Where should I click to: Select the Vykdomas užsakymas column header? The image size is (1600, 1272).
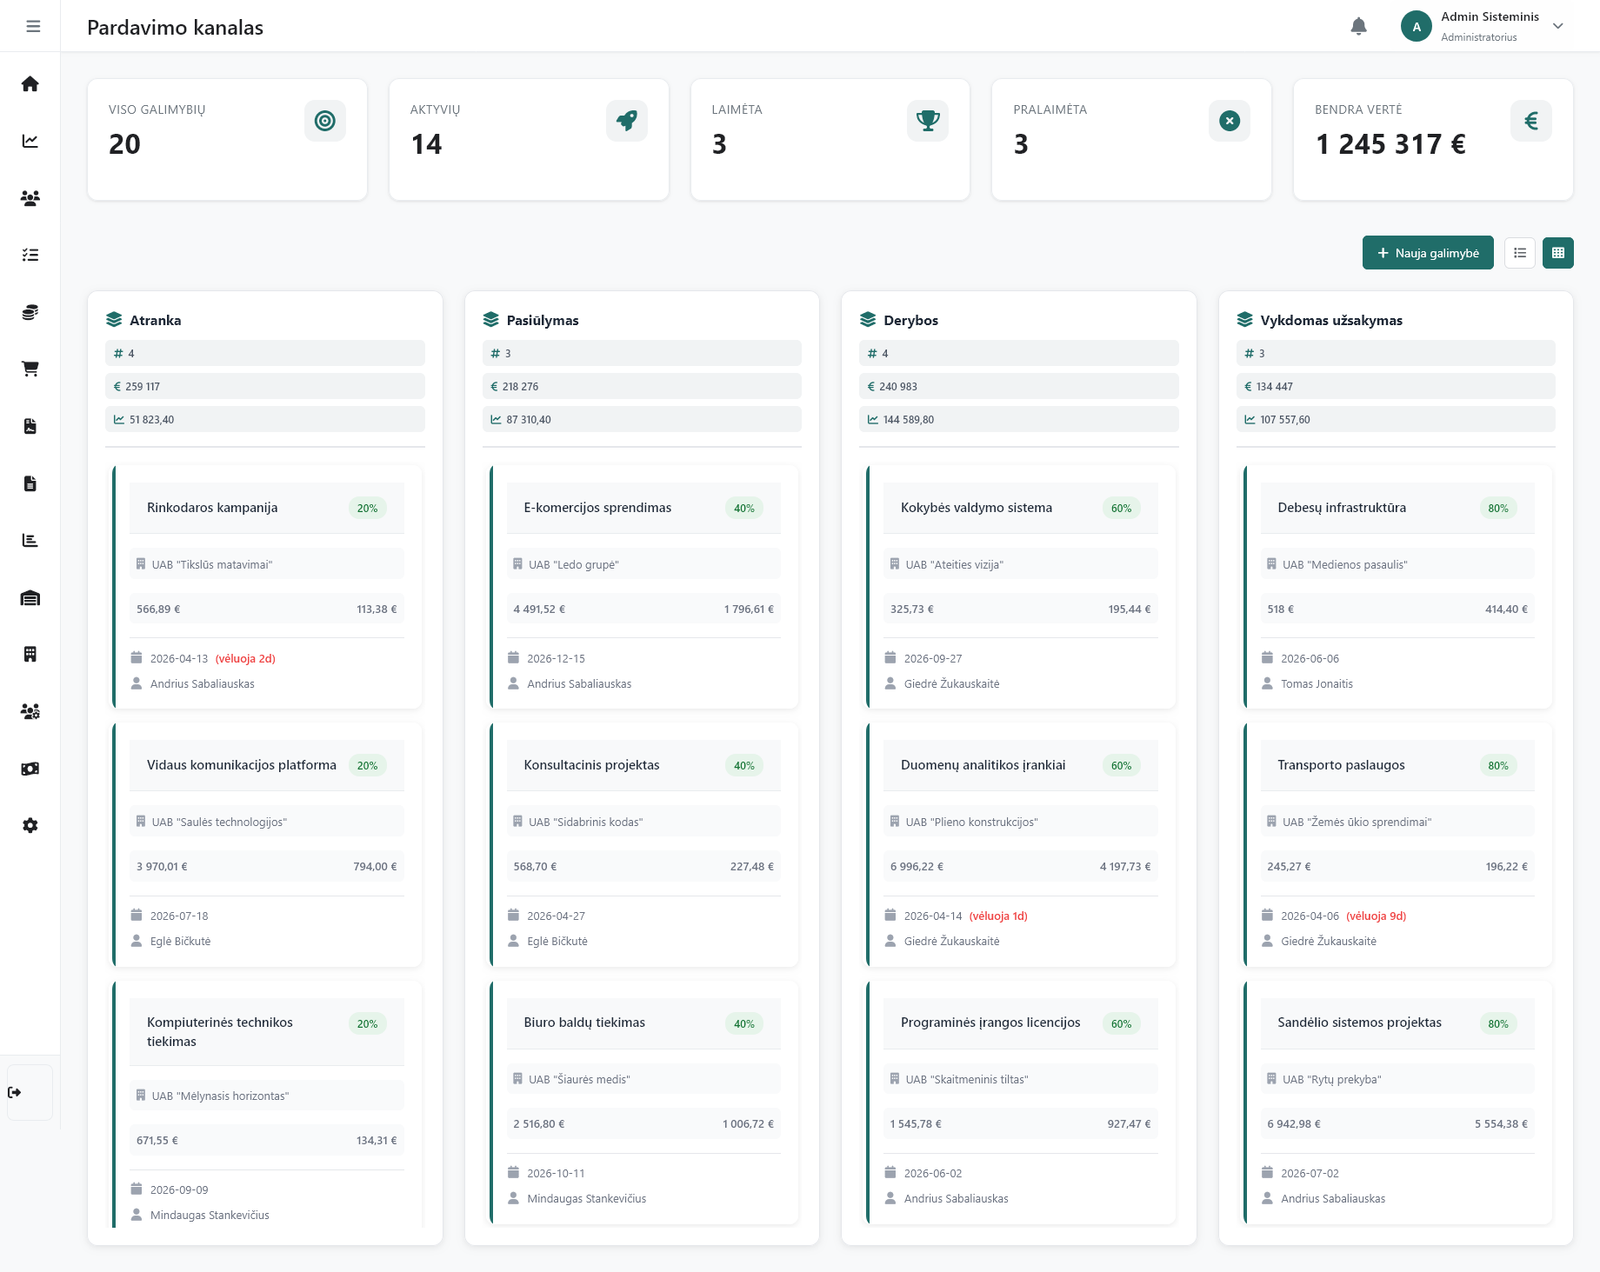point(1330,320)
